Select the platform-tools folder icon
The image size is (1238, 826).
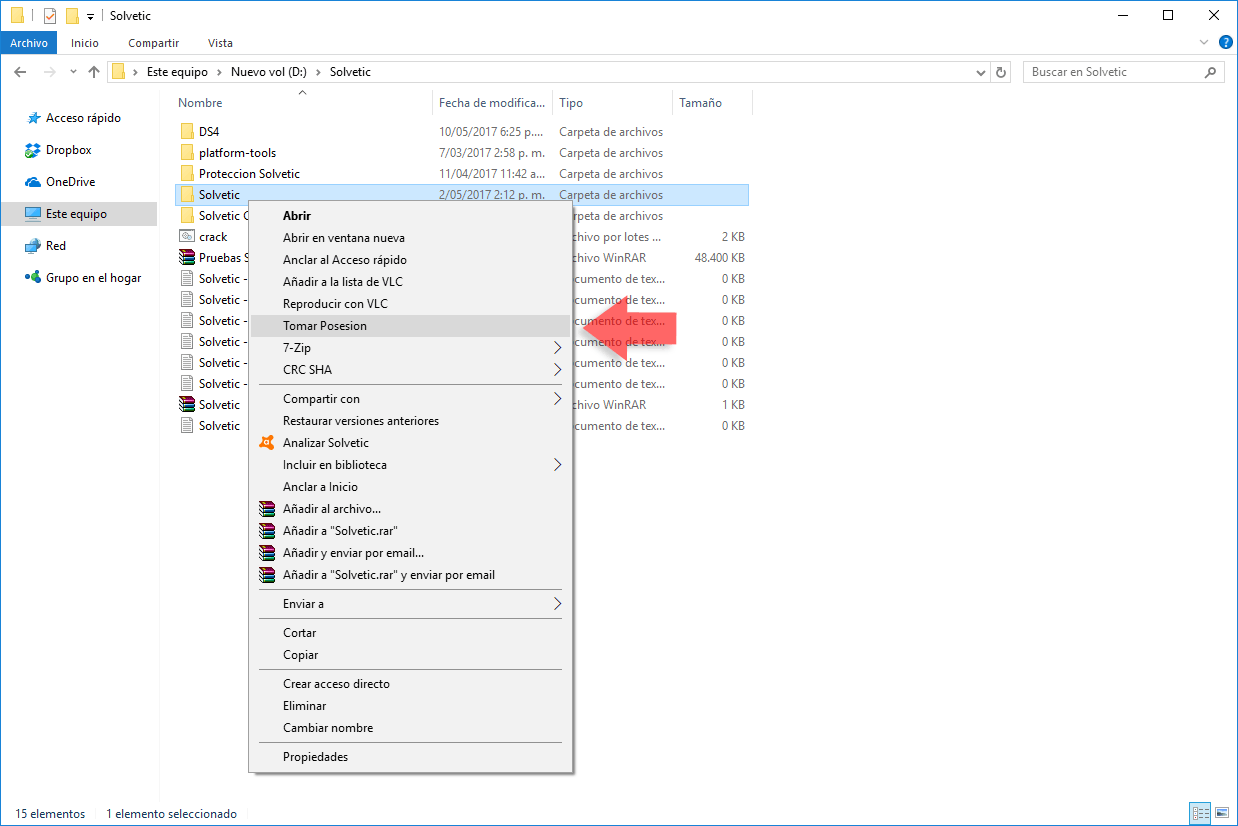pos(187,153)
